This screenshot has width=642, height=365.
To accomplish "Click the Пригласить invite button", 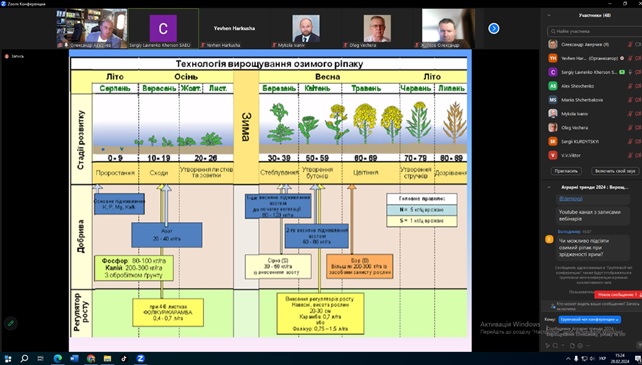I will 566,171.
